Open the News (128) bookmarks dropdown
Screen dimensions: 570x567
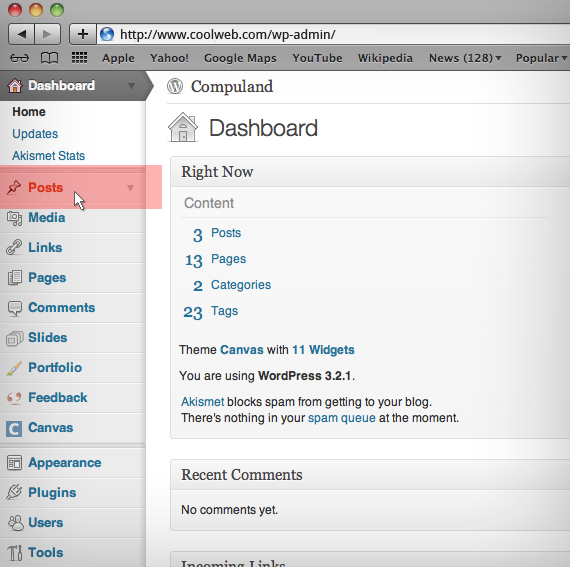pos(465,58)
